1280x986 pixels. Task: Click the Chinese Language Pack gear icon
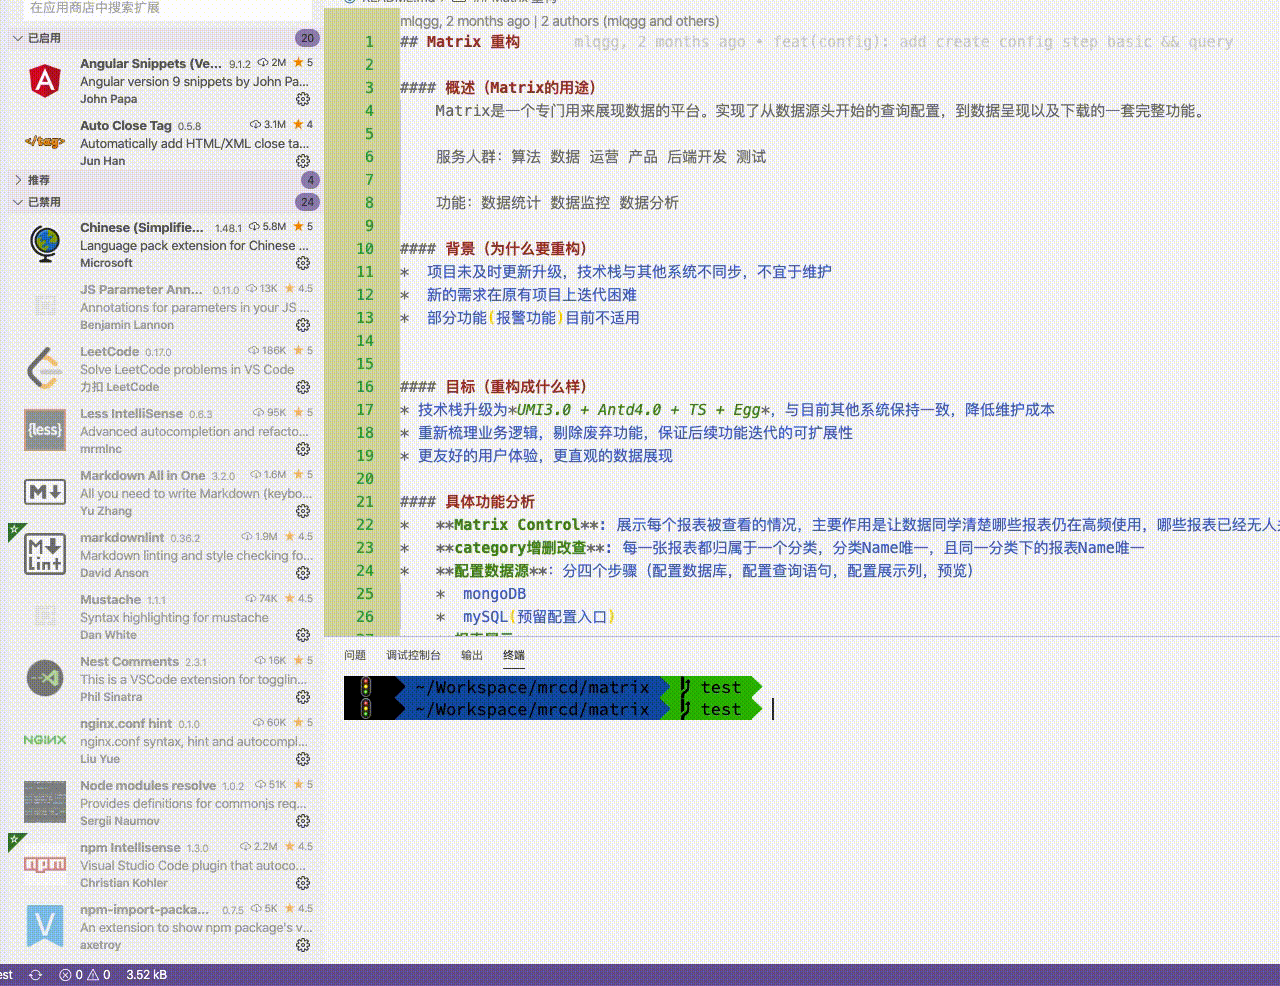pos(303,263)
